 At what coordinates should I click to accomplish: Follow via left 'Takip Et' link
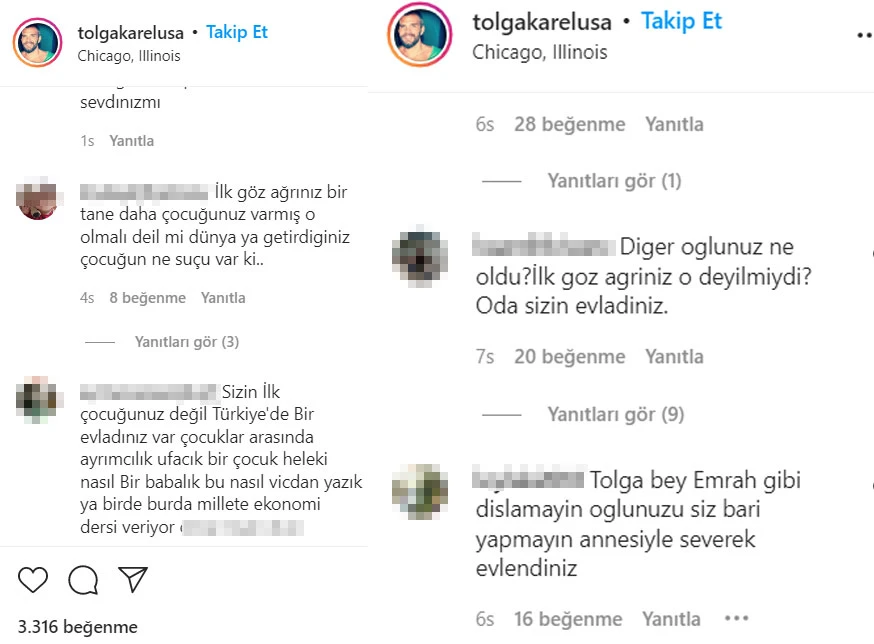point(237,32)
